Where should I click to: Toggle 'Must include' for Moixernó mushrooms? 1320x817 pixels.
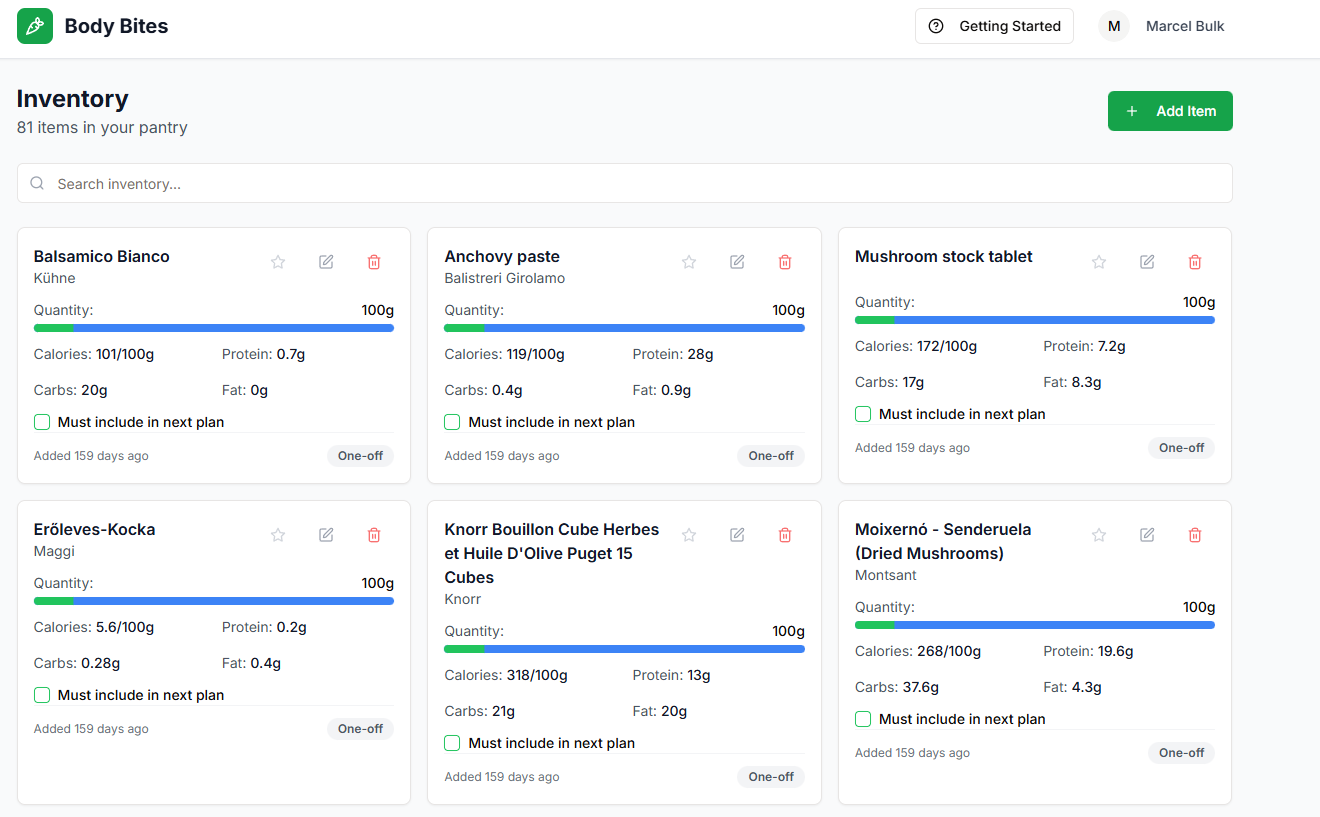(864, 719)
